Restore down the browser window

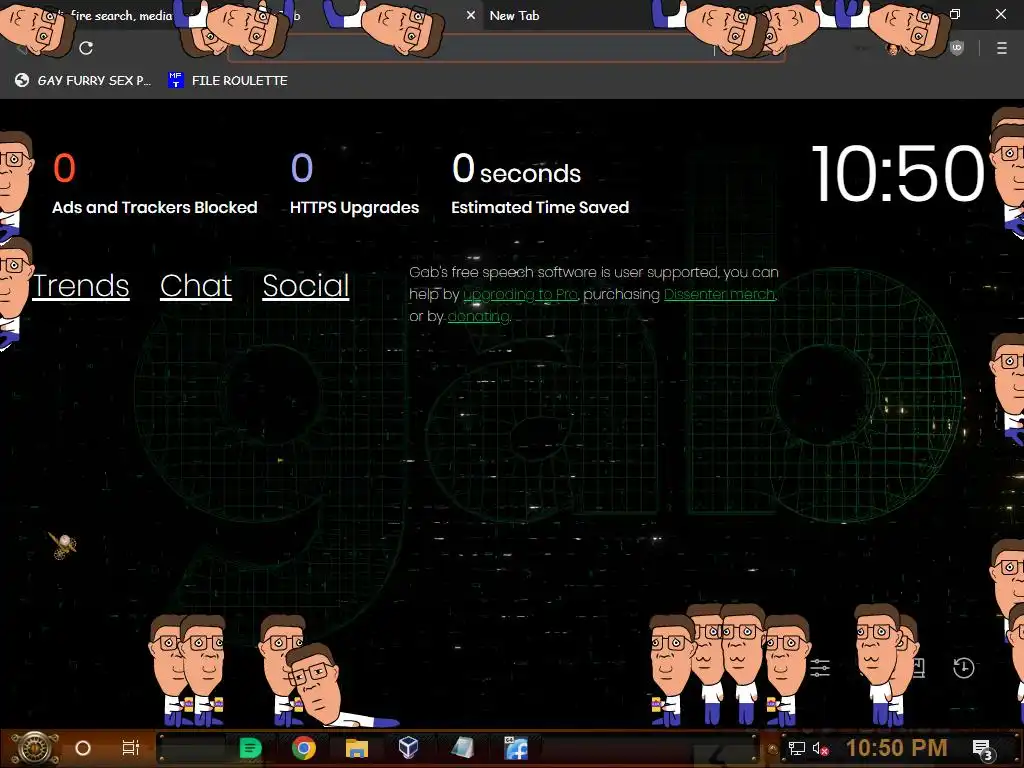pyautogui.click(x=955, y=14)
